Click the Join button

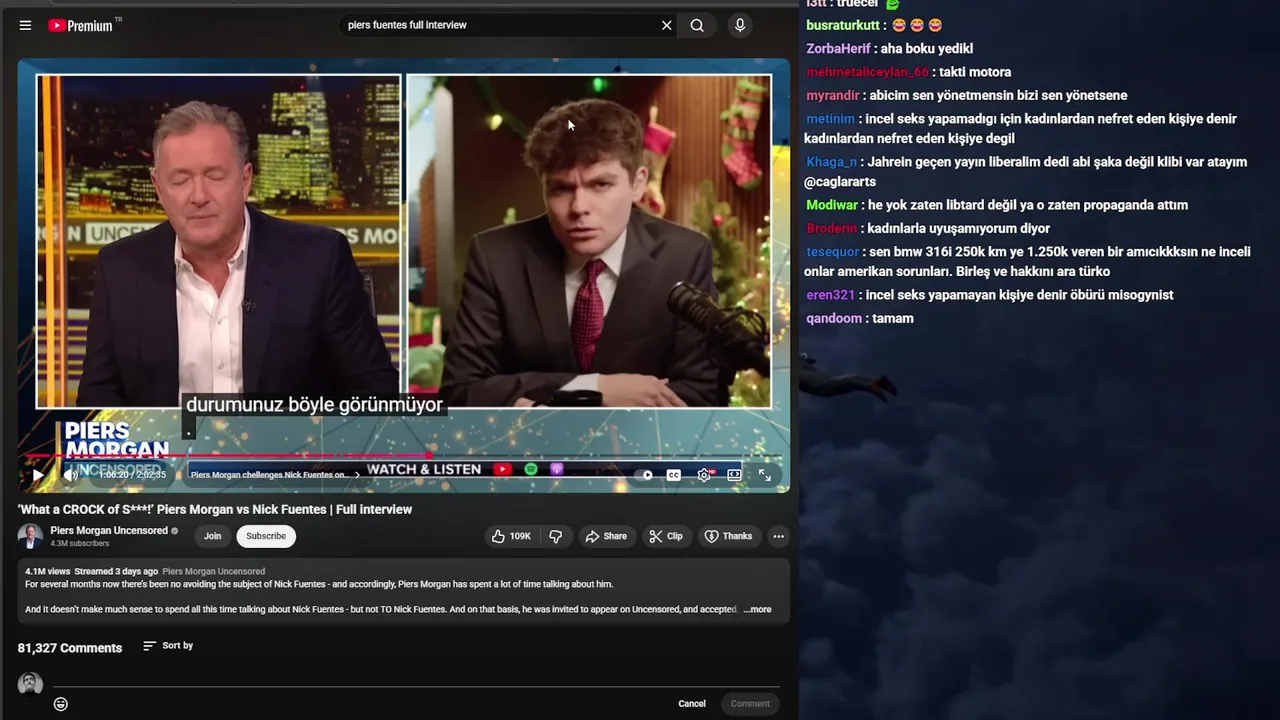[213, 536]
